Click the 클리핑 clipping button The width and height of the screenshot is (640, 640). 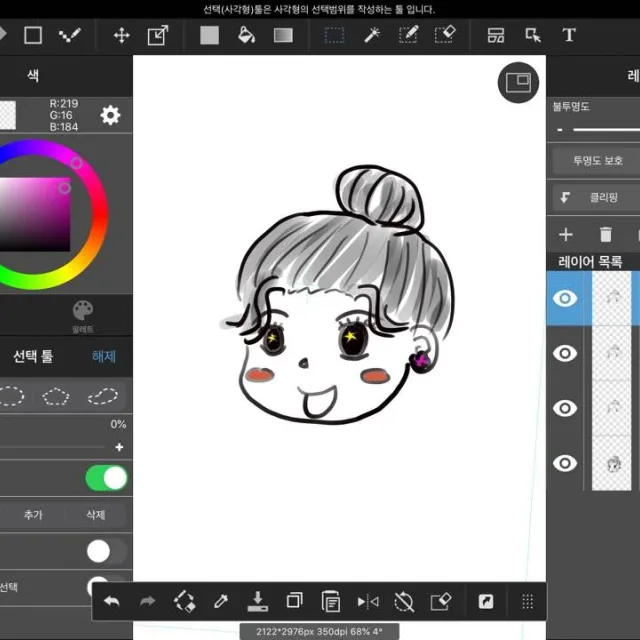(598, 198)
